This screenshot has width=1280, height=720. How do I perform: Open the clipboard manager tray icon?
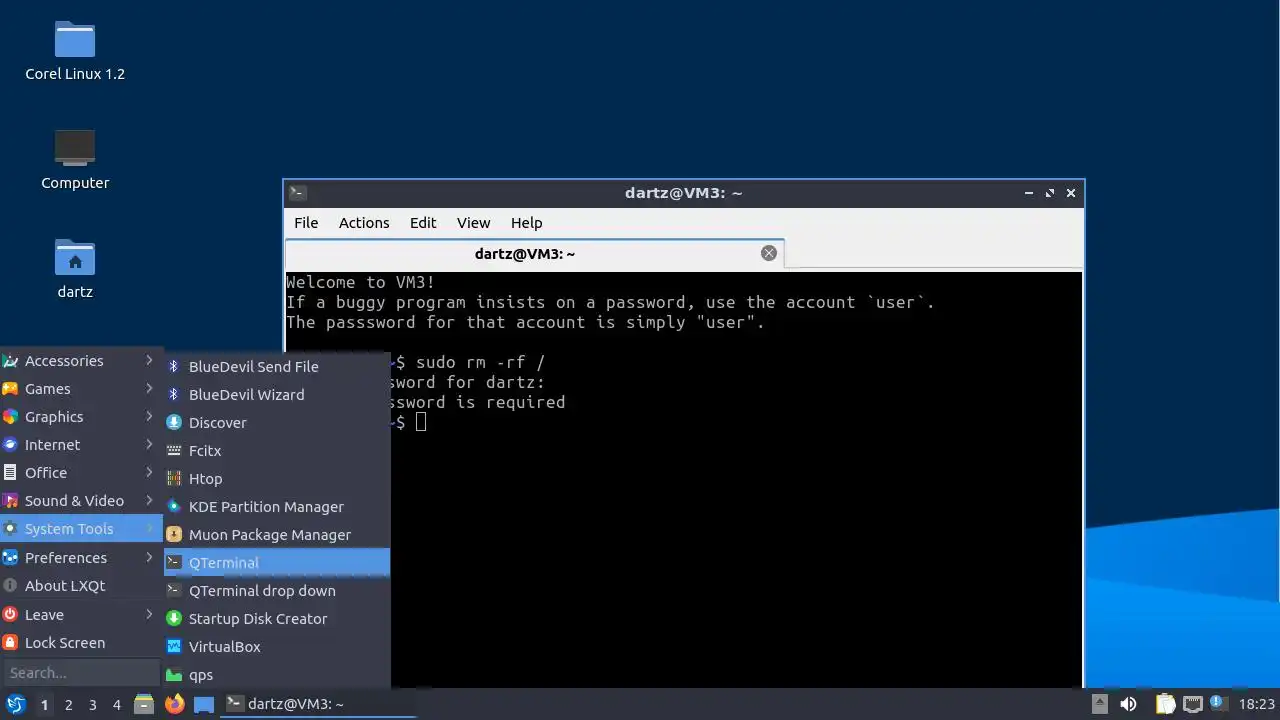pyautogui.click(x=1166, y=704)
